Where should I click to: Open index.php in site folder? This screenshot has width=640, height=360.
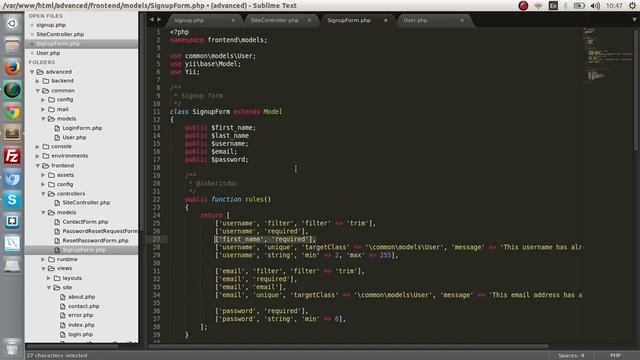pos(81,325)
